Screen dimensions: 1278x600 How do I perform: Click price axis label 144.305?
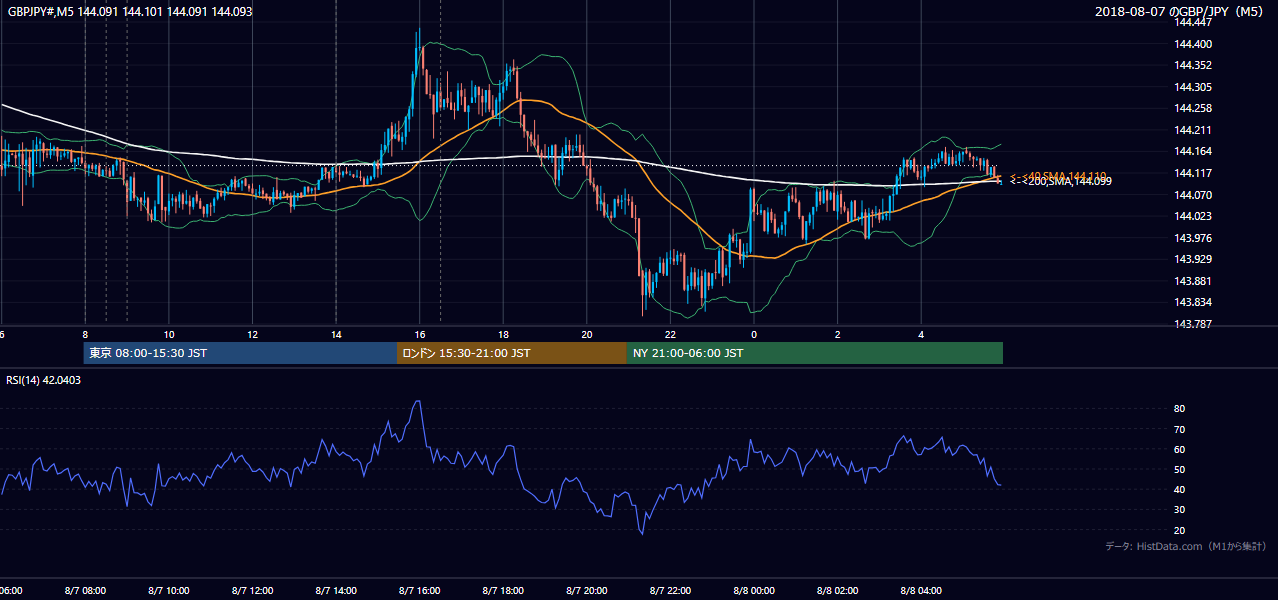[1194, 87]
